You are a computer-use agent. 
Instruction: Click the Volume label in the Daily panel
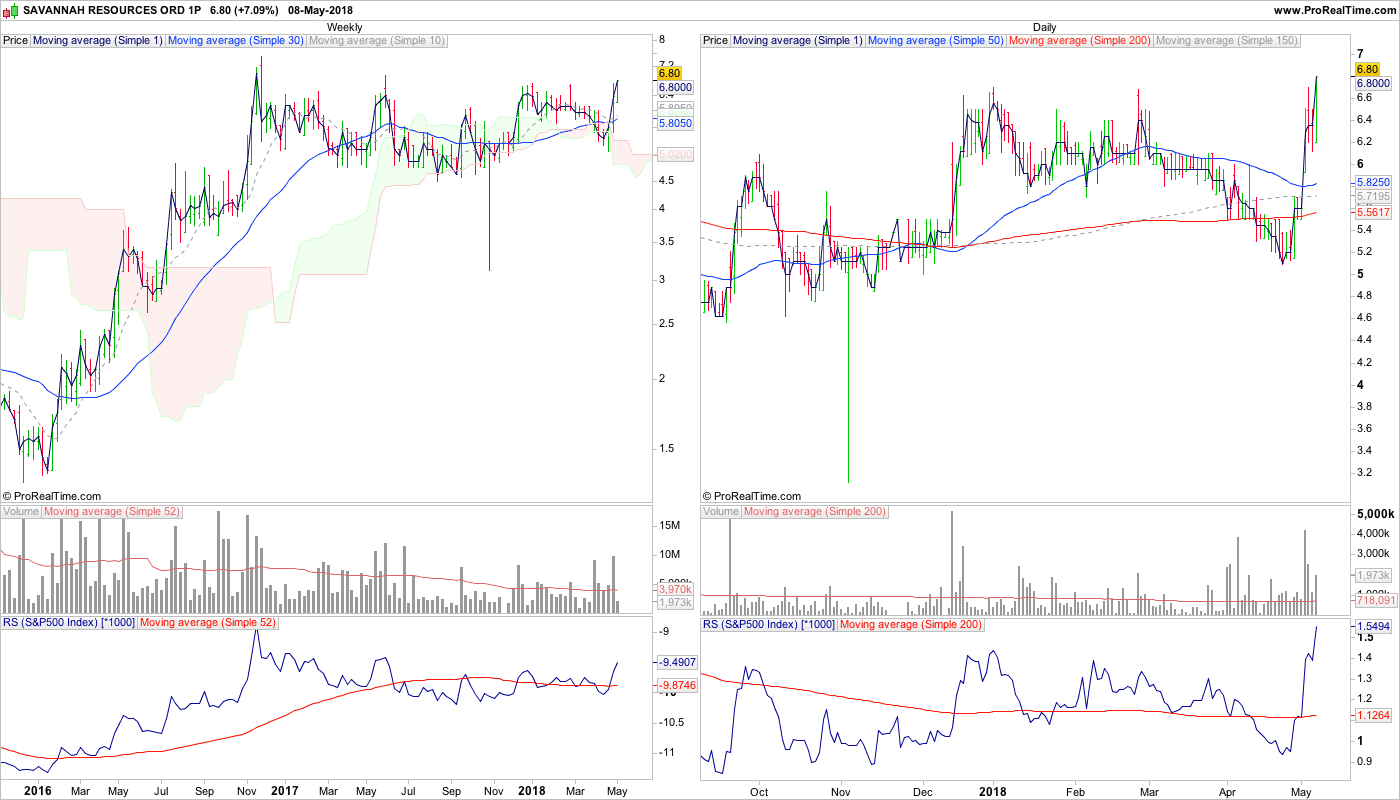(721, 512)
